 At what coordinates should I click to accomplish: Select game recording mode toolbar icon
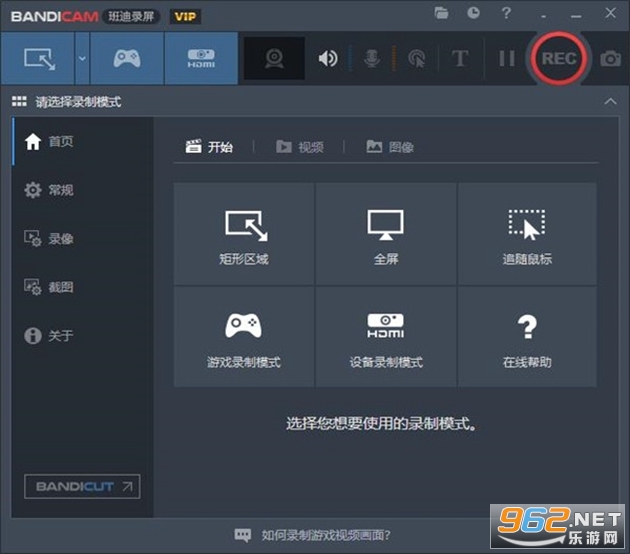pos(127,58)
